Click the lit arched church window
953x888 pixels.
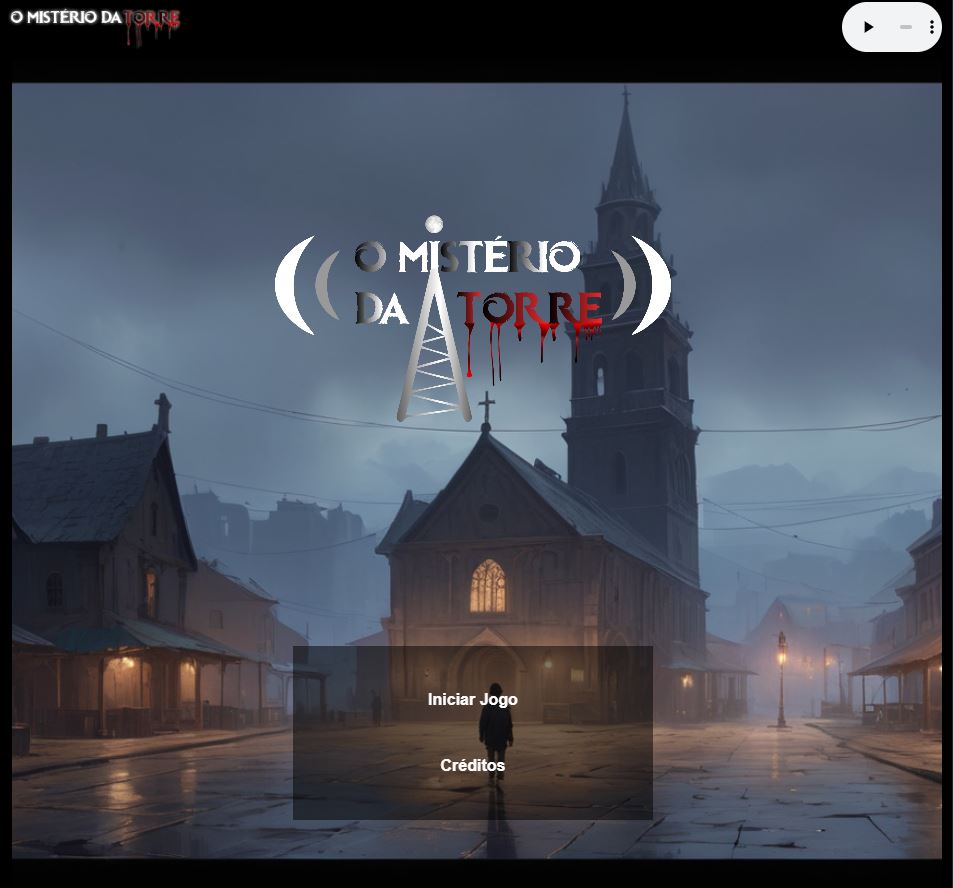point(488,586)
